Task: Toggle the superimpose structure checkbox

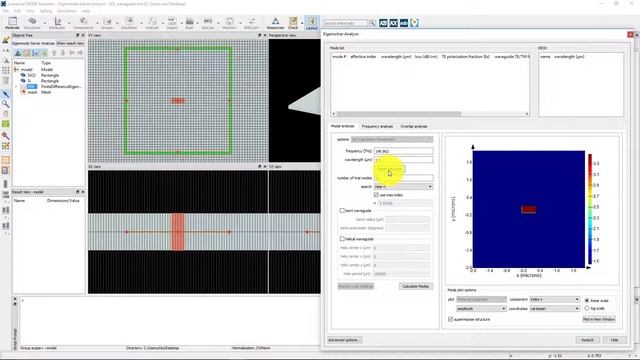Action: (x=451, y=319)
